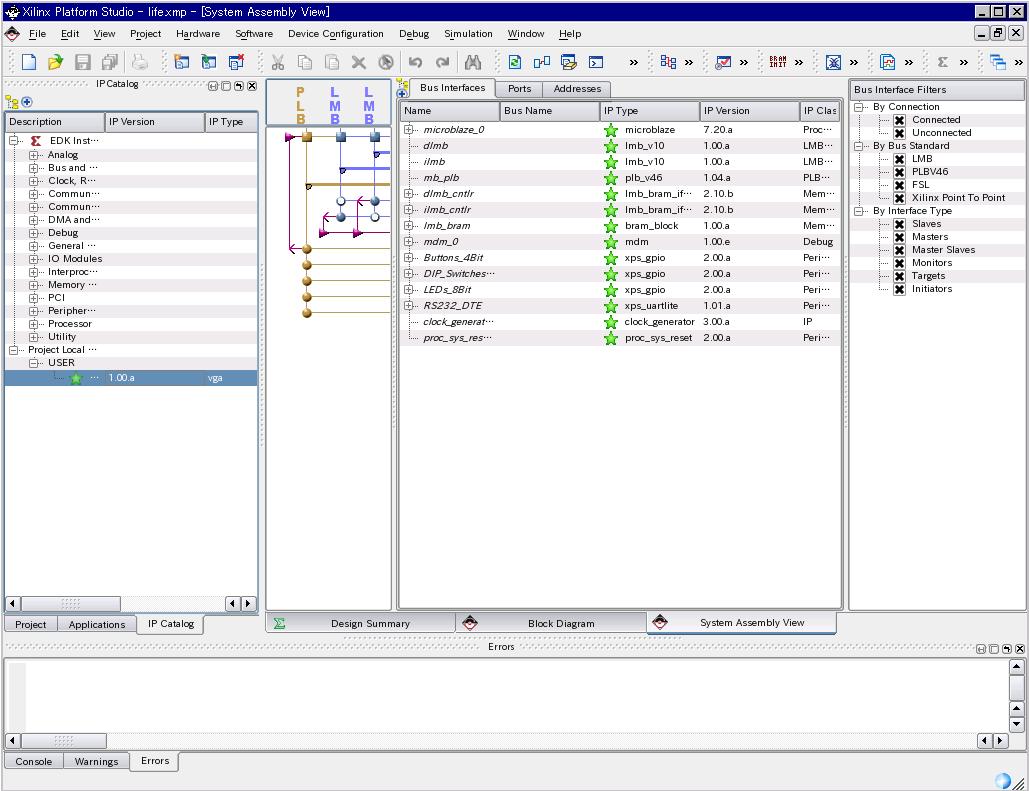Click the Sigma toolbar icon

(942, 62)
